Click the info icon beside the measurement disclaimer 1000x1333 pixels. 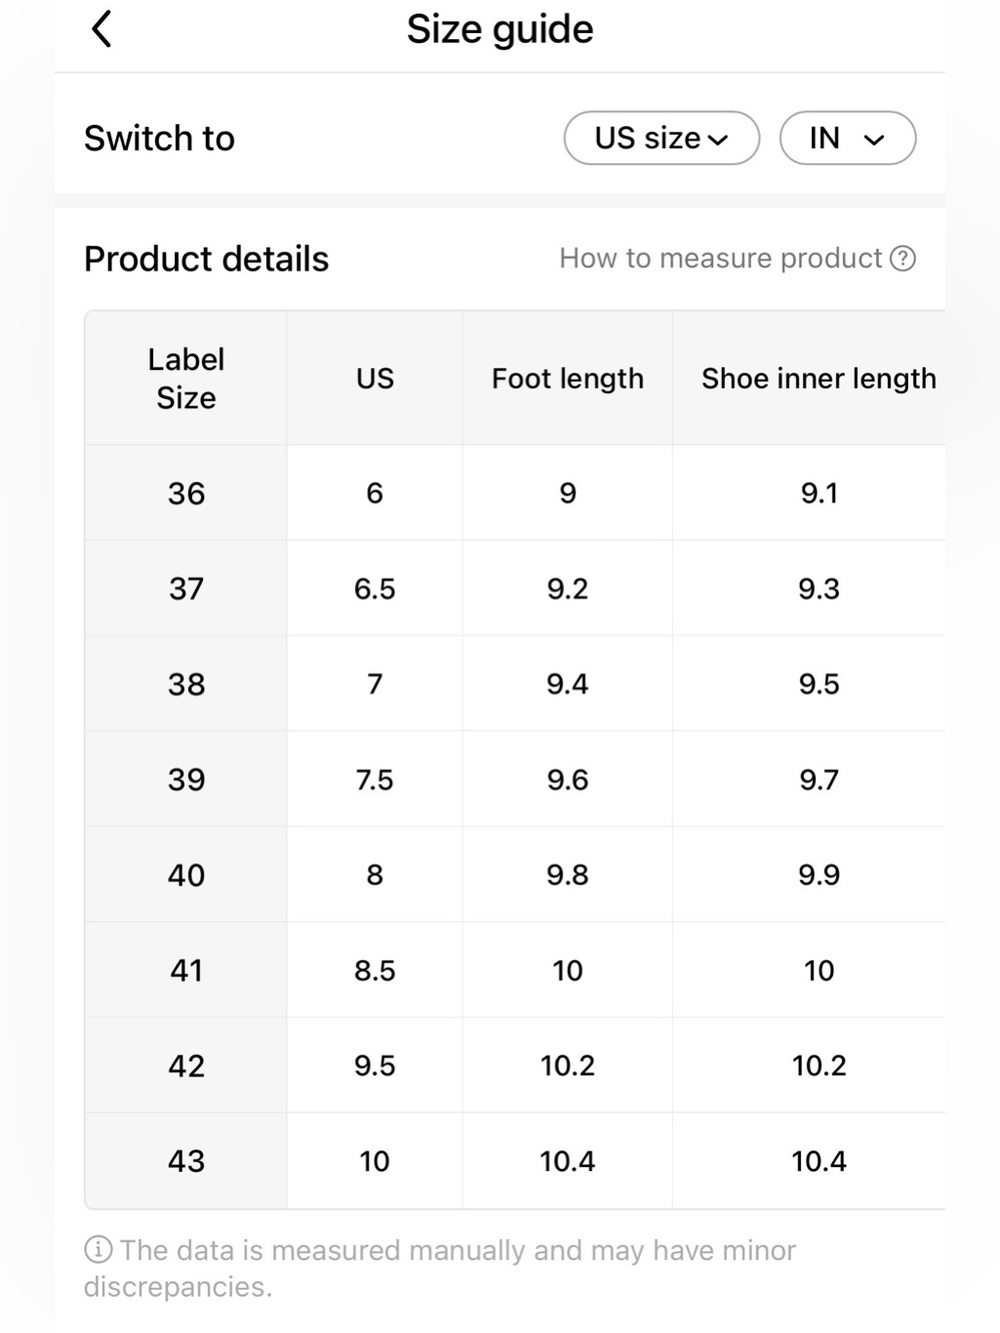coord(98,1250)
